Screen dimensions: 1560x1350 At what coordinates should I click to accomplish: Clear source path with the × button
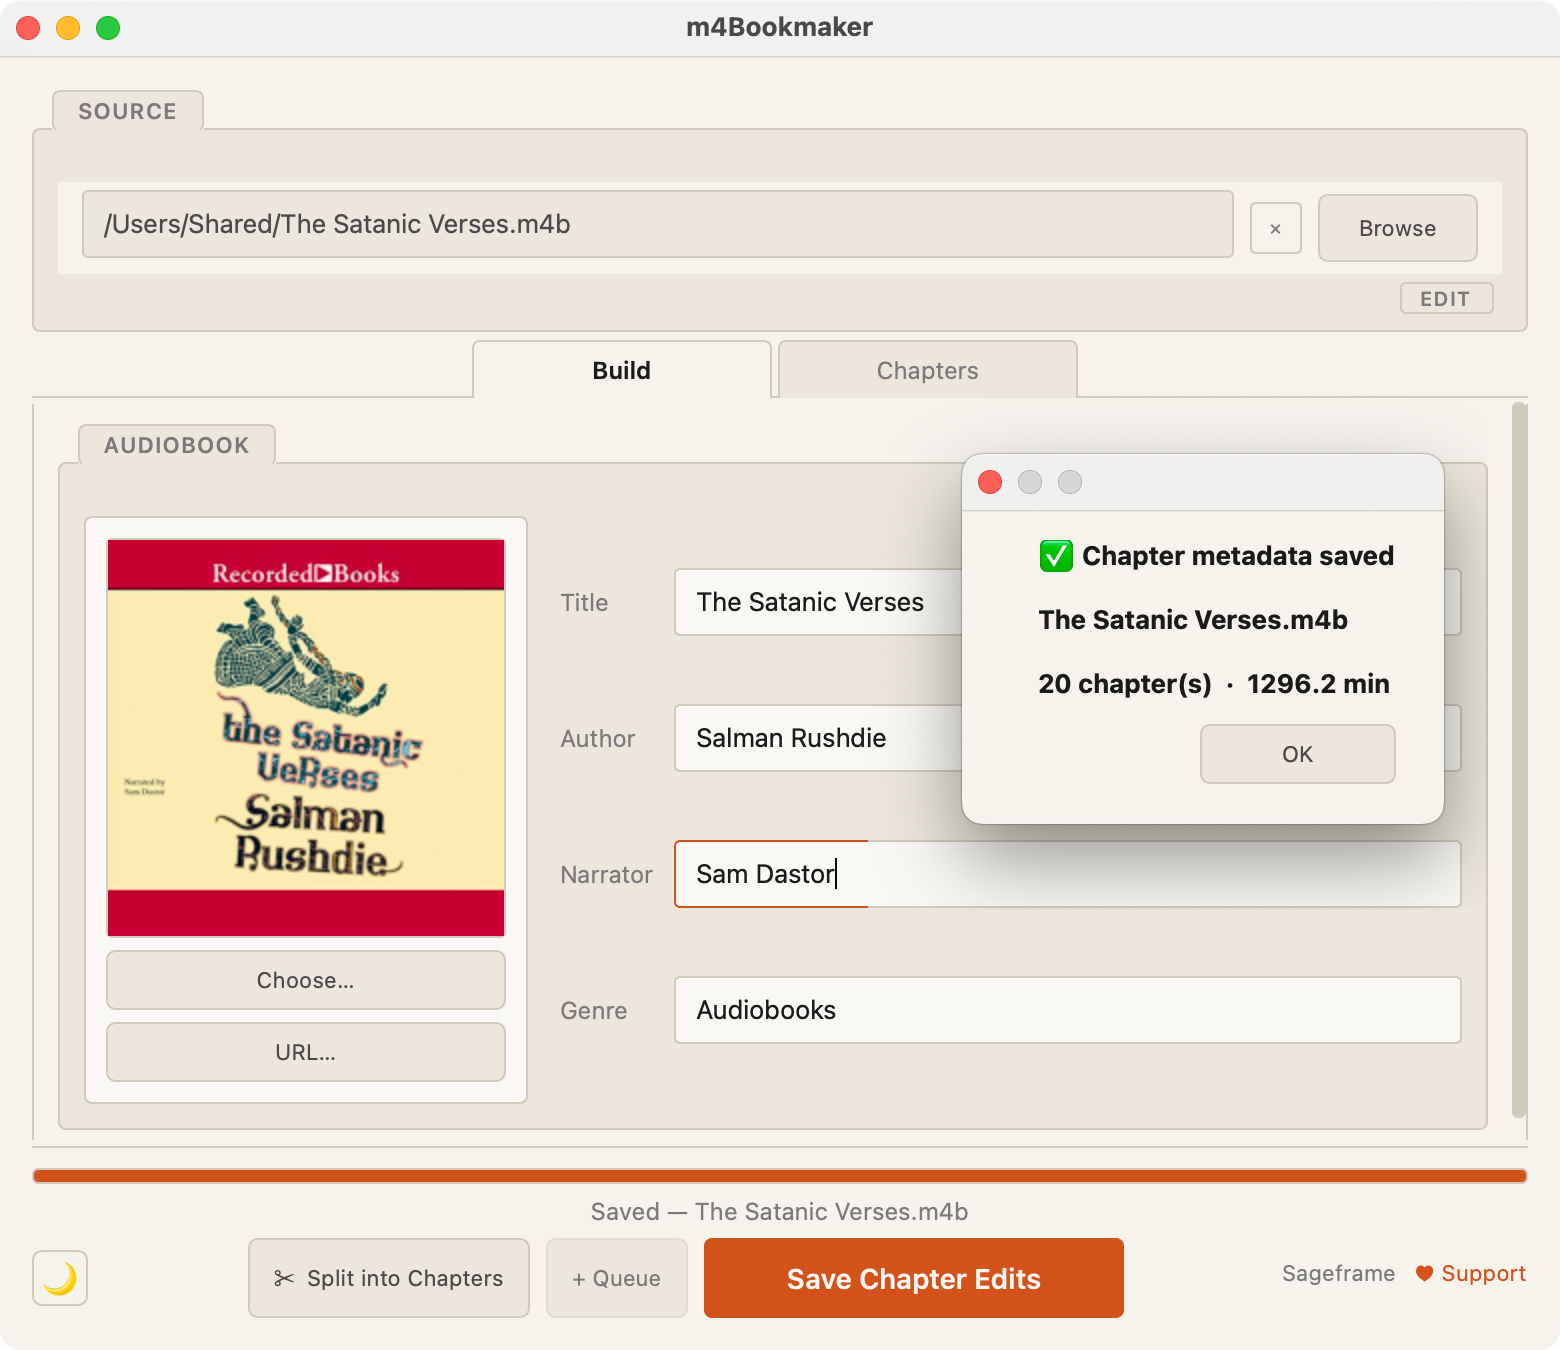pyautogui.click(x=1275, y=228)
